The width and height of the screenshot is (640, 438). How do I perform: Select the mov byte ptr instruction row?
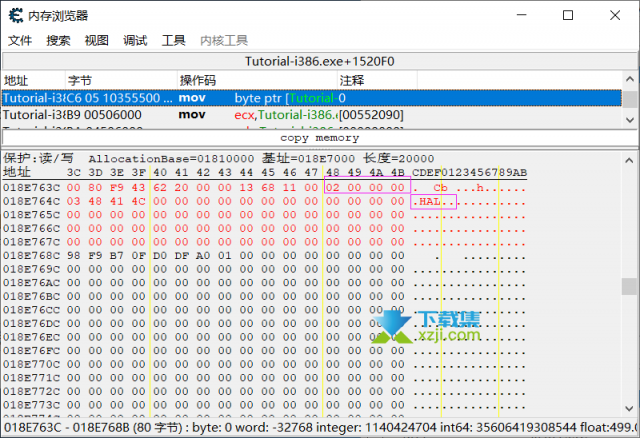pos(311,98)
